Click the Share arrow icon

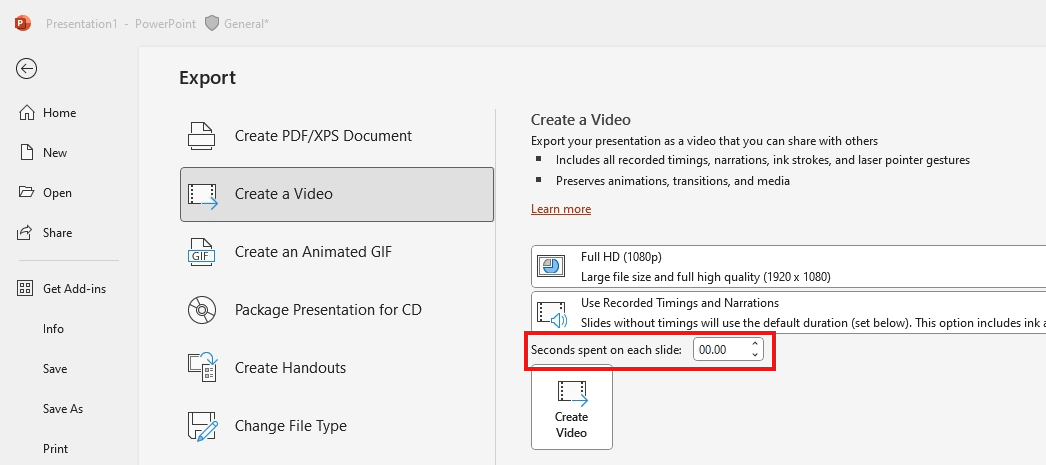click(x=25, y=232)
